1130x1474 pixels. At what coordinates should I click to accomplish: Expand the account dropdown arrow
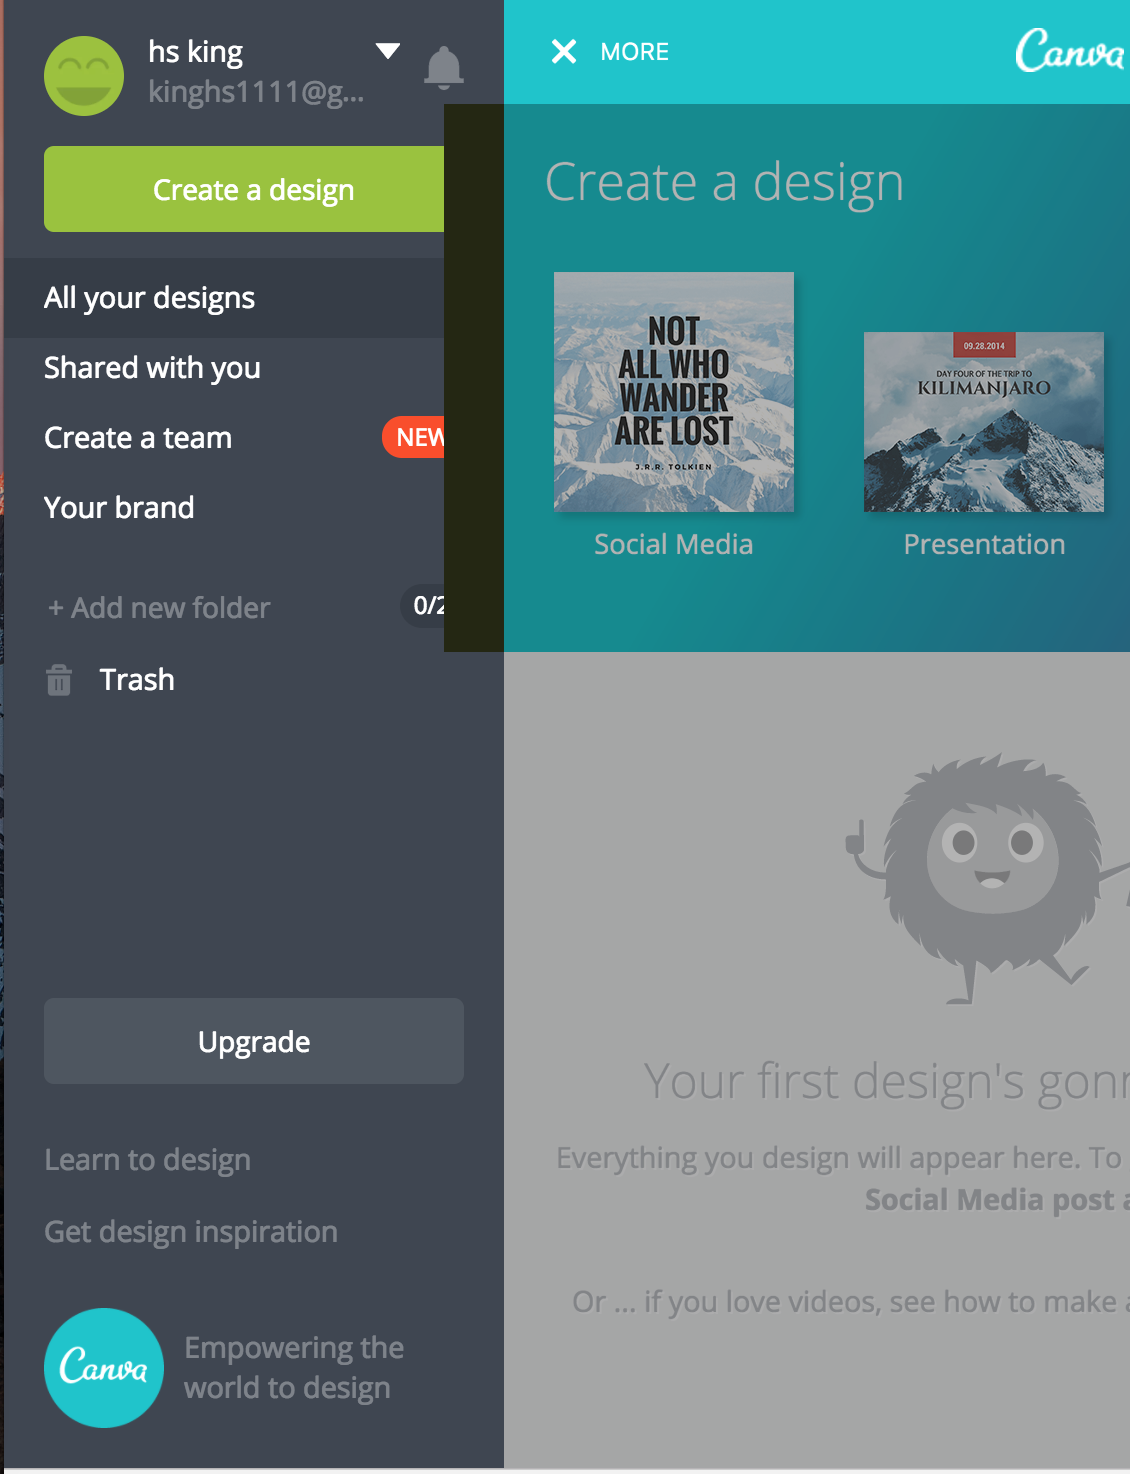pyautogui.click(x=388, y=51)
